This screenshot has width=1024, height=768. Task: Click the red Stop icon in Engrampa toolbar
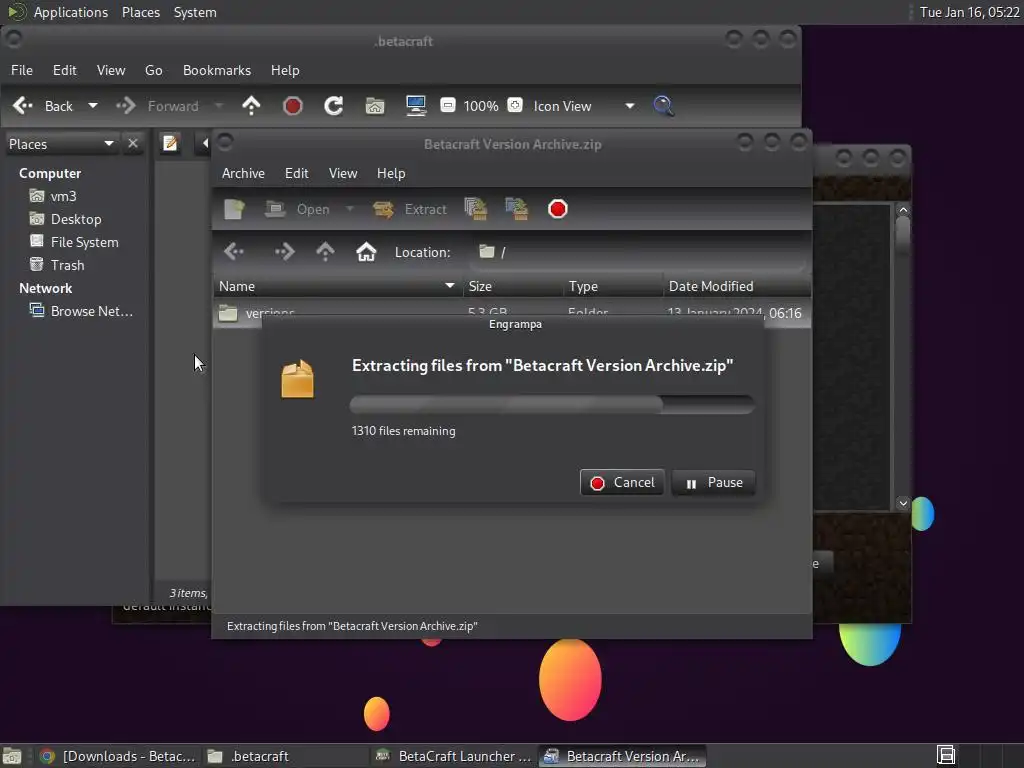tap(558, 209)
